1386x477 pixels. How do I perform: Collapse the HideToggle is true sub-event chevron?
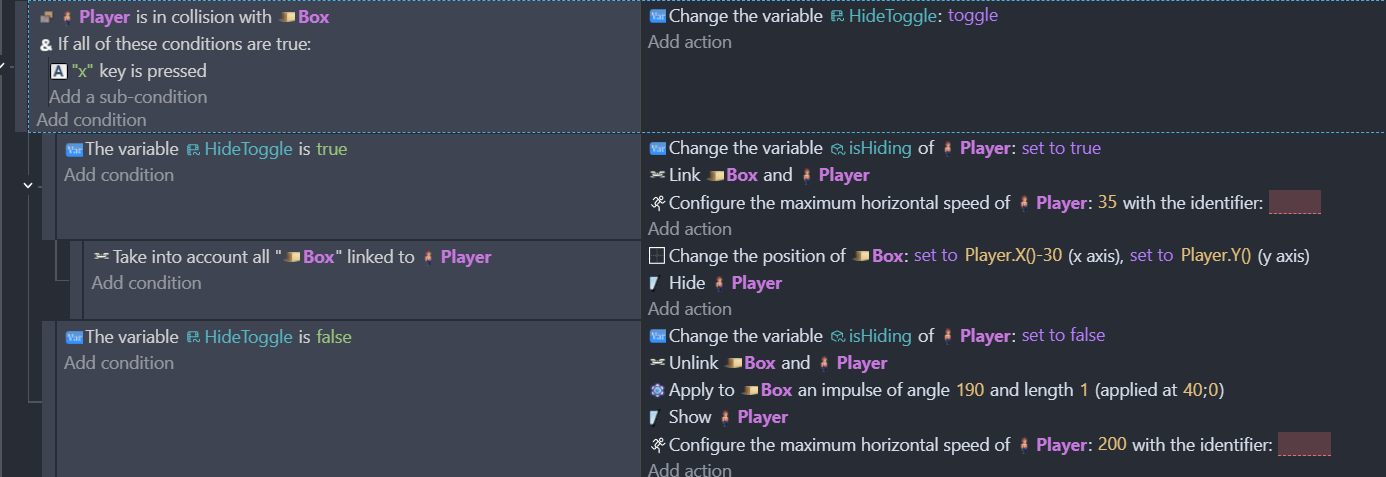27,185
